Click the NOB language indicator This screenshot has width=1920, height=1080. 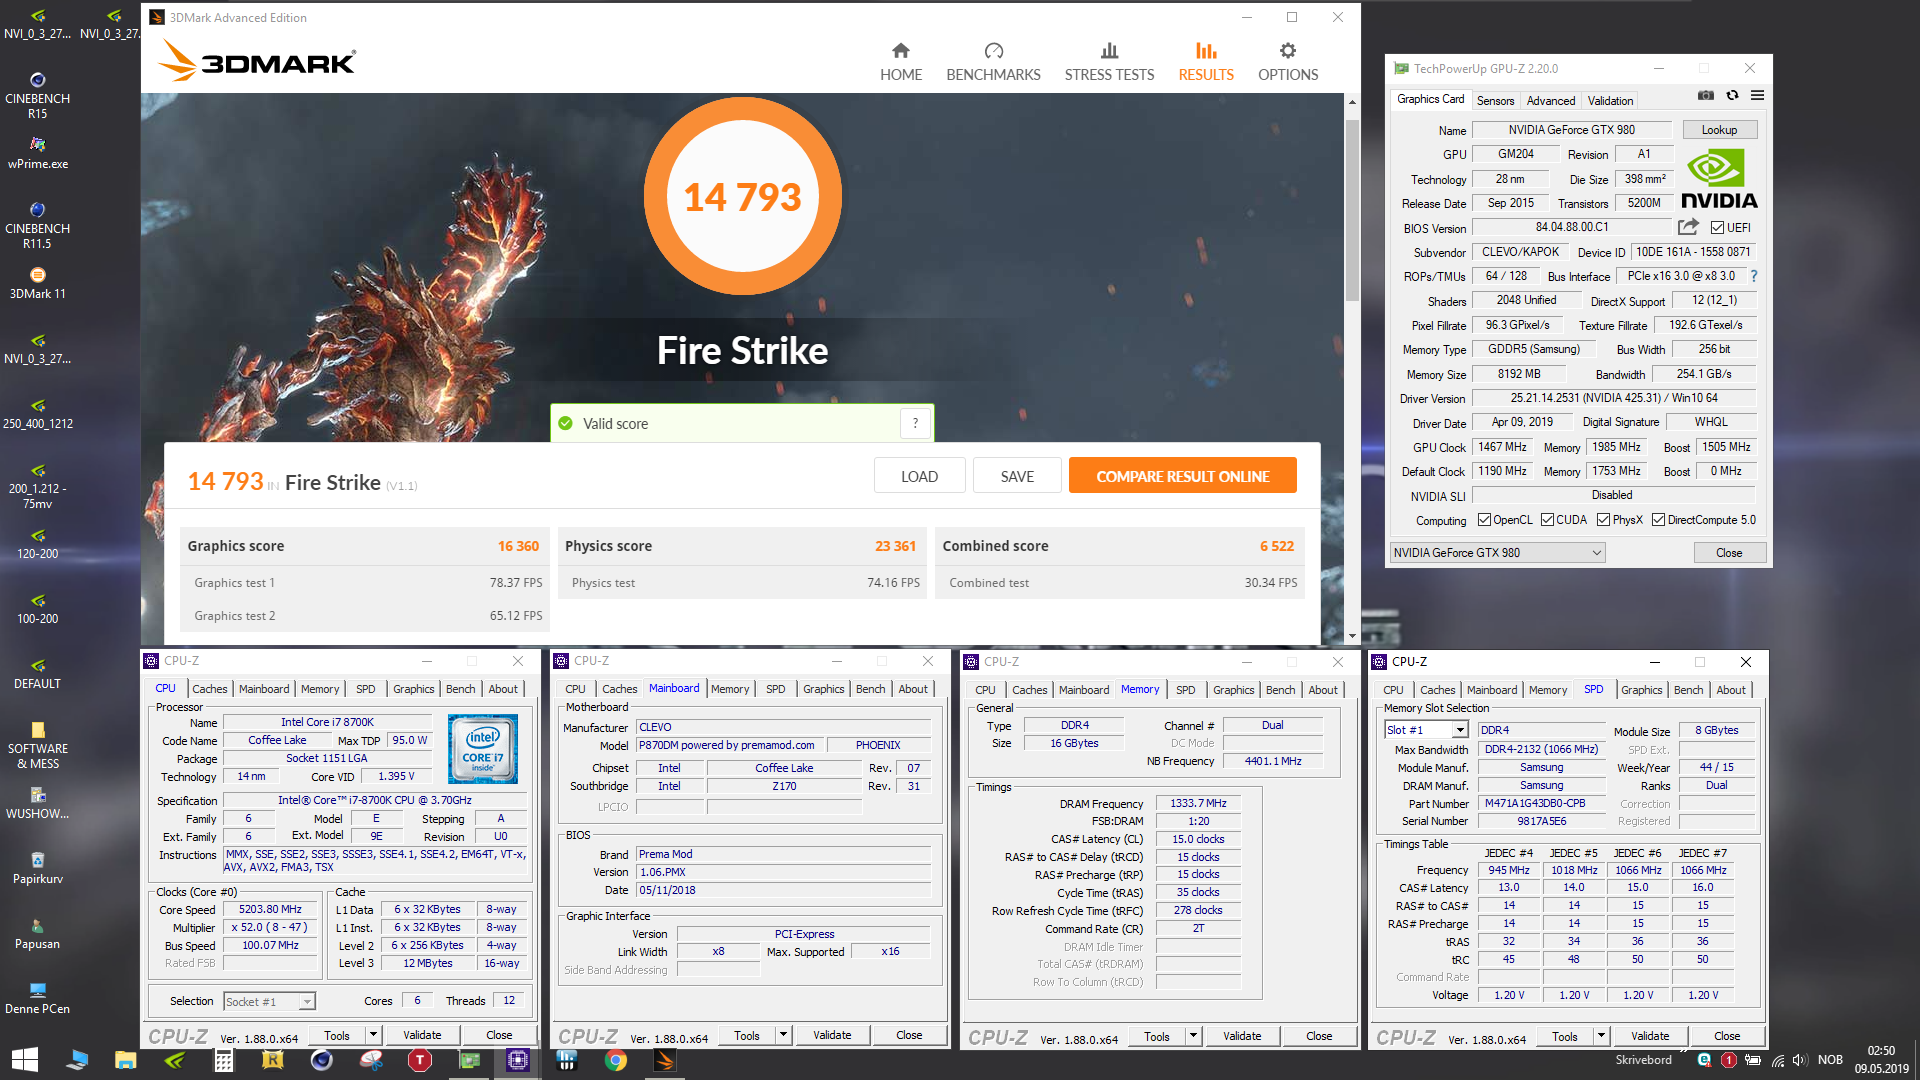[1830, 1060]
